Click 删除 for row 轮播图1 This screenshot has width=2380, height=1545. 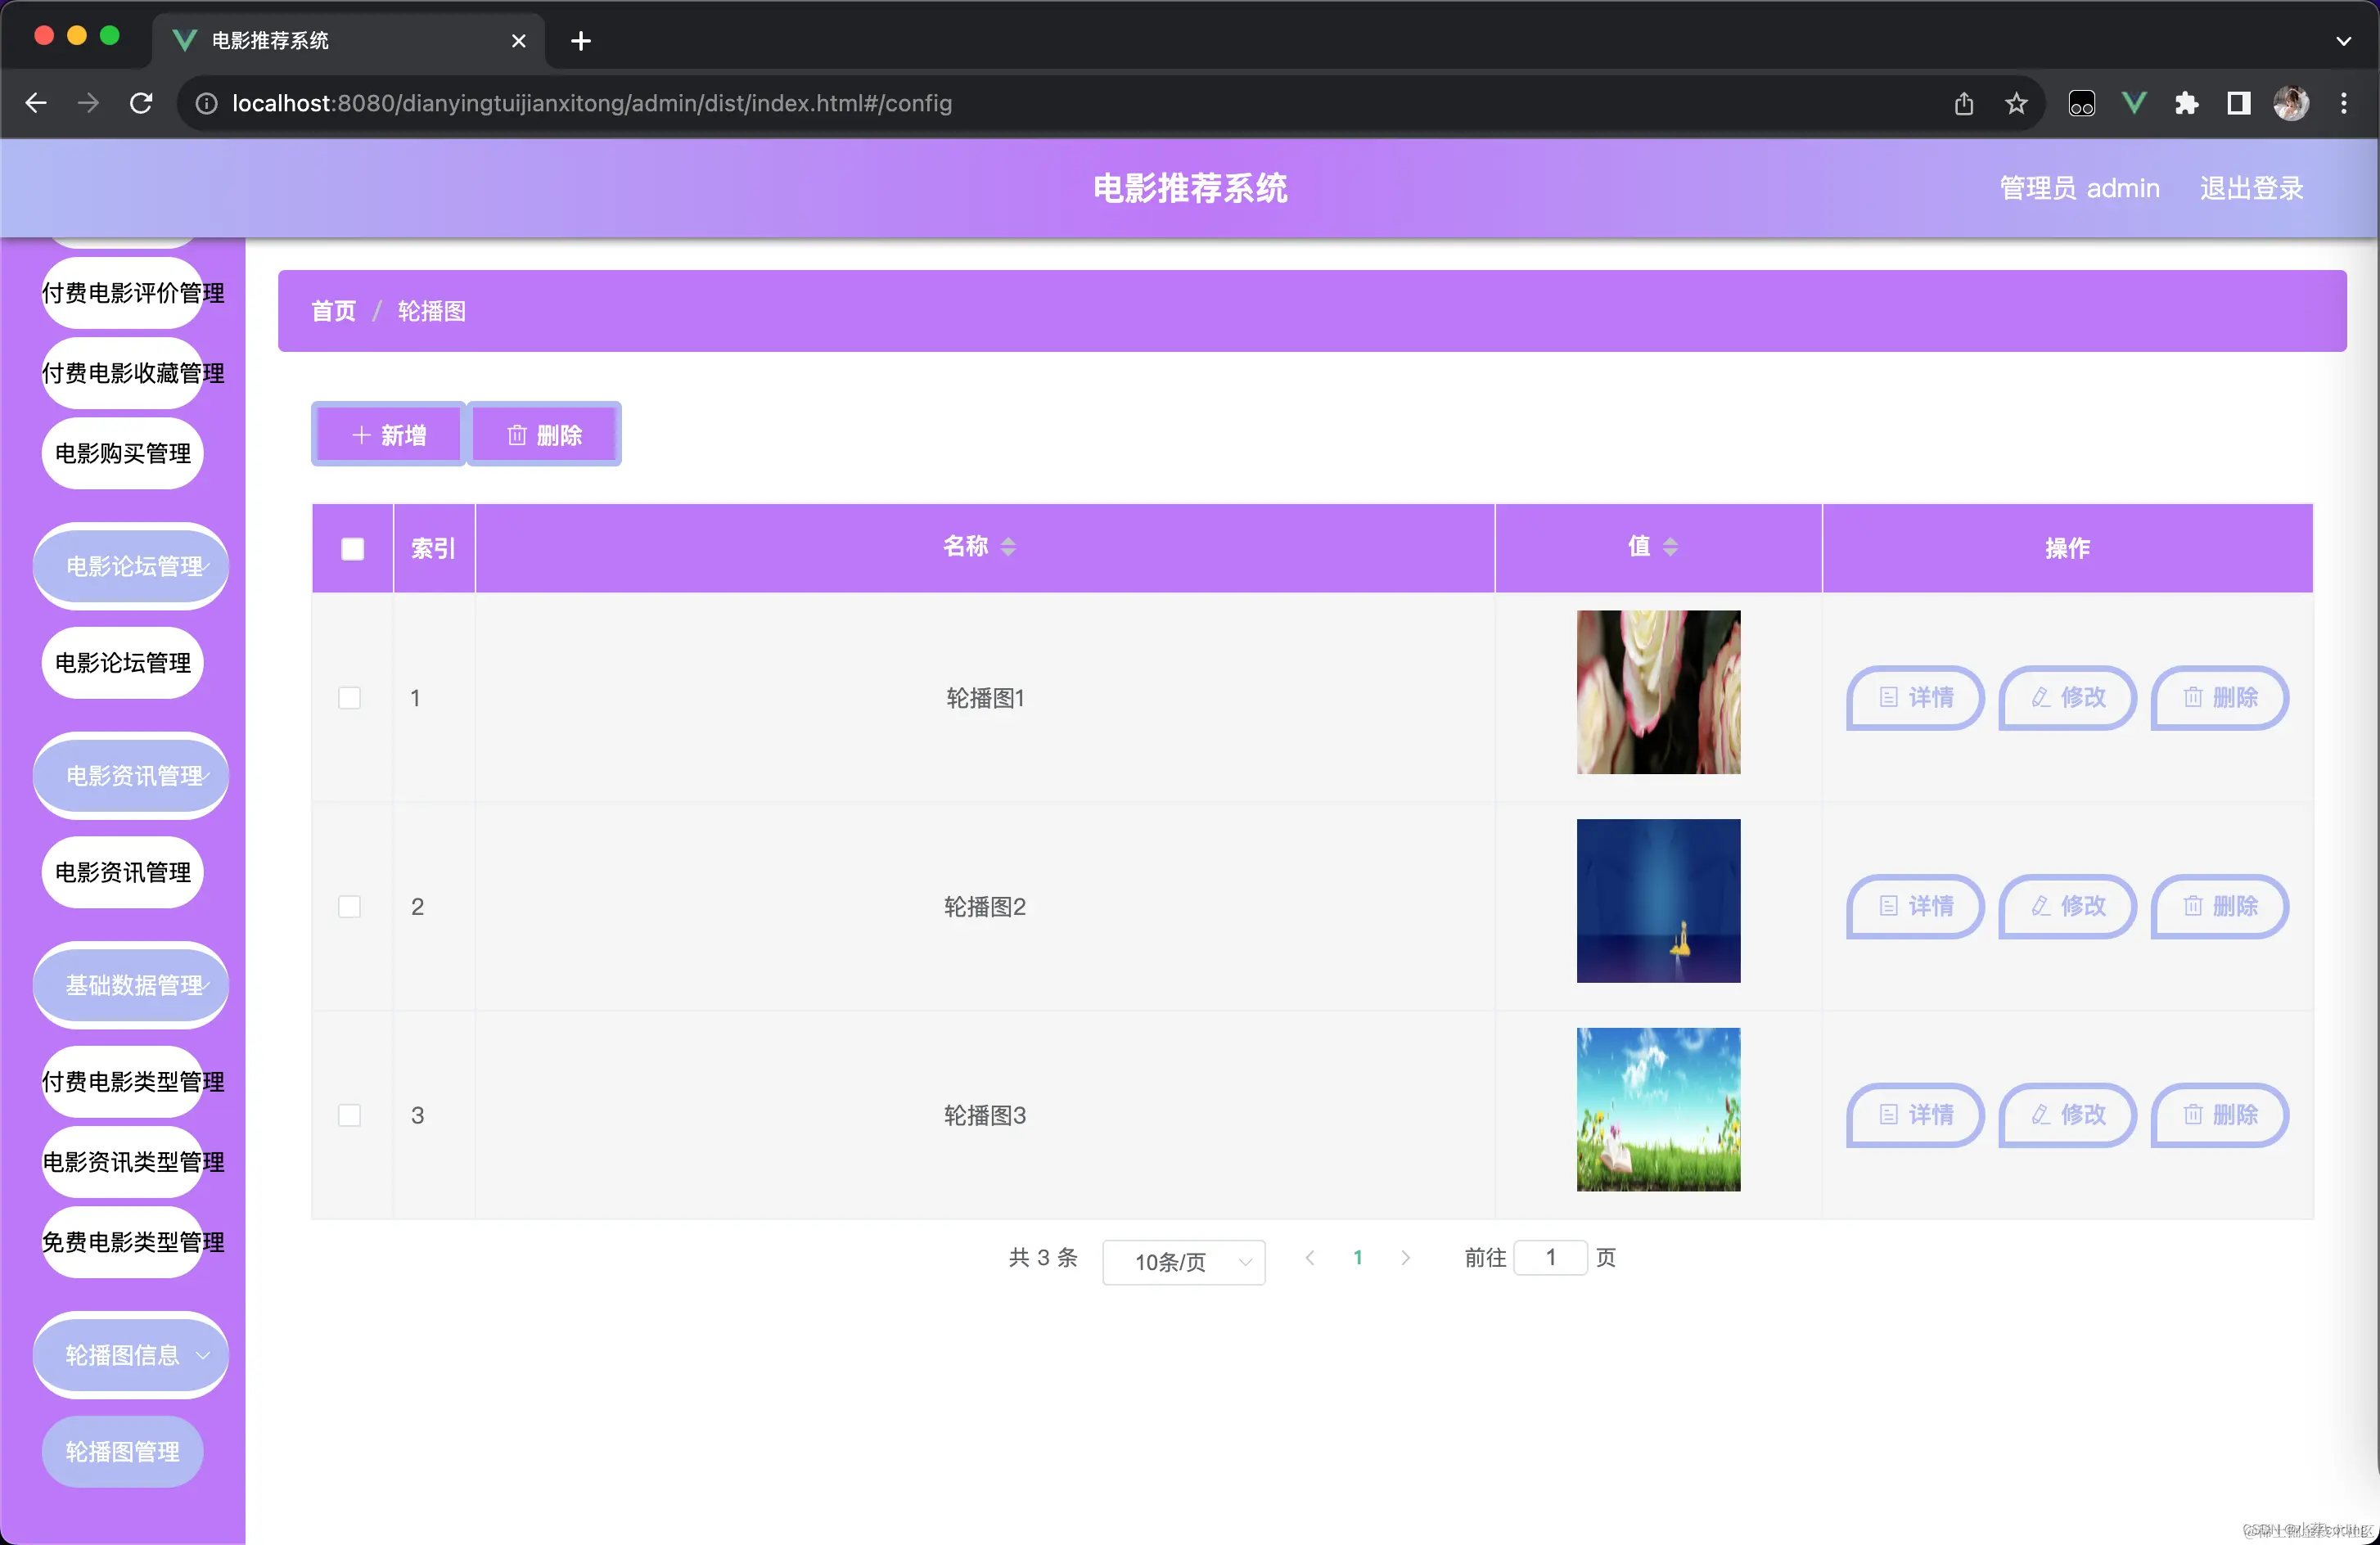click(x=2219, y=697)
